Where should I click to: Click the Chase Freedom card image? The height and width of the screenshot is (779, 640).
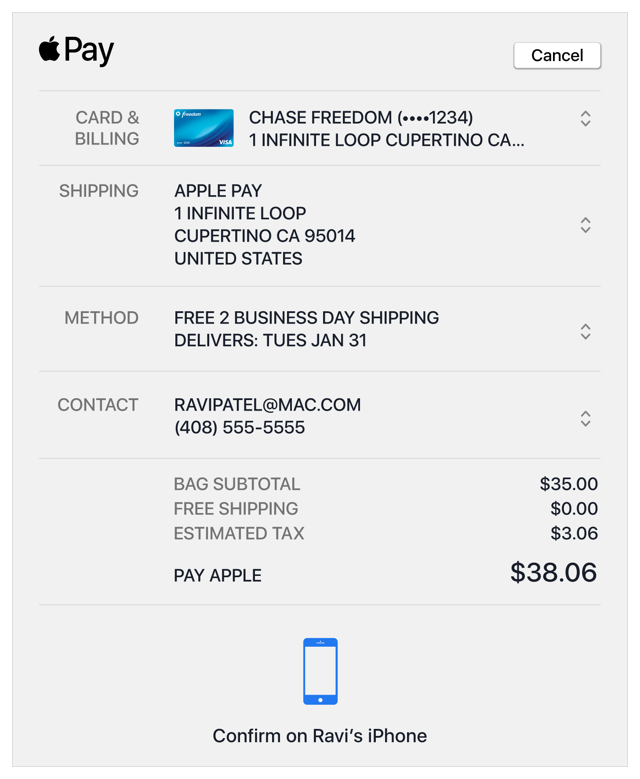pos(203,128)
